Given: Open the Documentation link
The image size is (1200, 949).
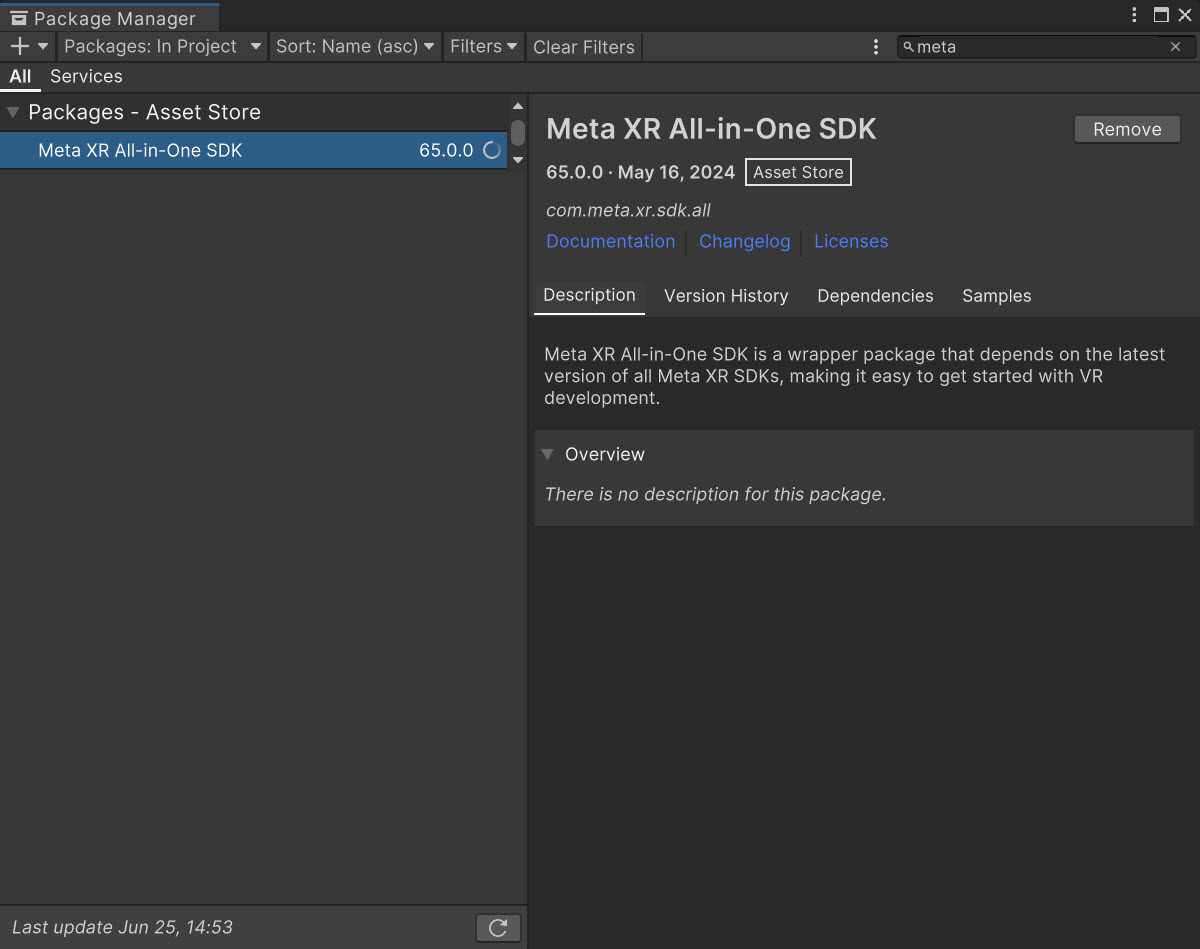Looking at the screenshot, I should tap(610, 241).
